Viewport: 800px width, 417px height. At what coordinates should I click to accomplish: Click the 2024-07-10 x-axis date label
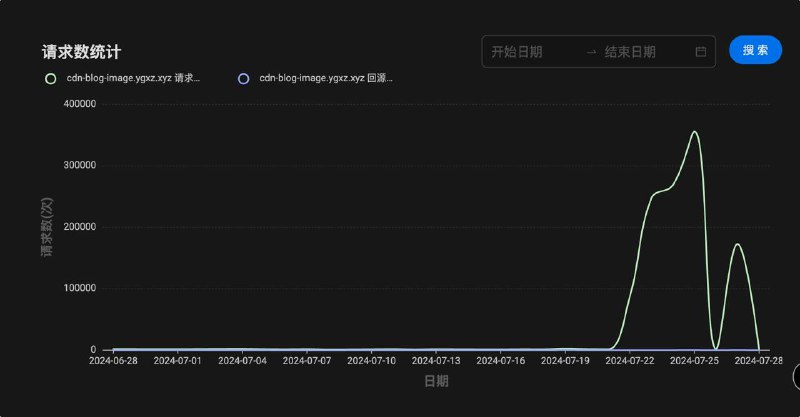pyautogui.click(x=372, y=360)
